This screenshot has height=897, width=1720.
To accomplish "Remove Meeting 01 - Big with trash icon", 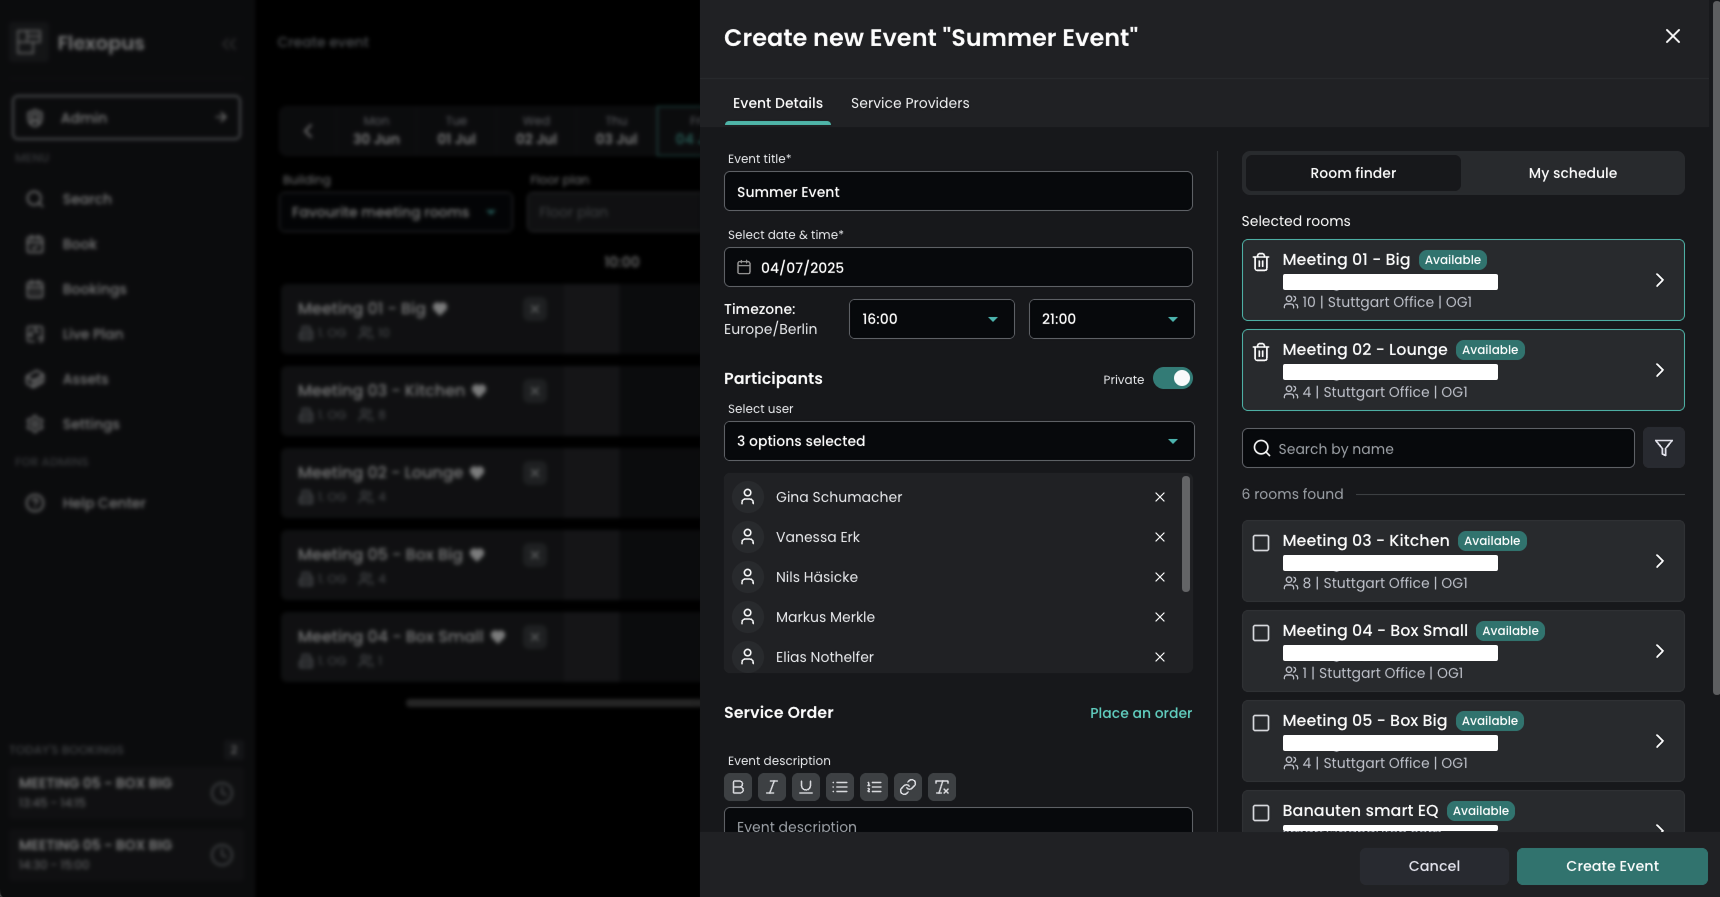I will point(1261,262).
